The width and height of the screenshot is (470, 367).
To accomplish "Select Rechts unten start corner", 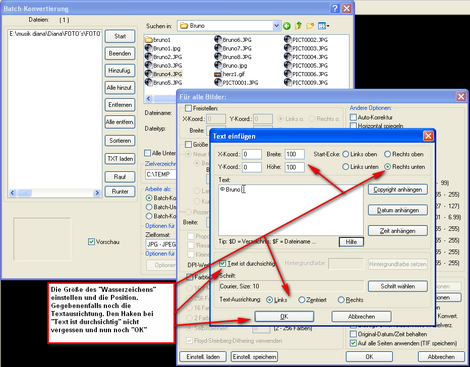I will point(387,167).
